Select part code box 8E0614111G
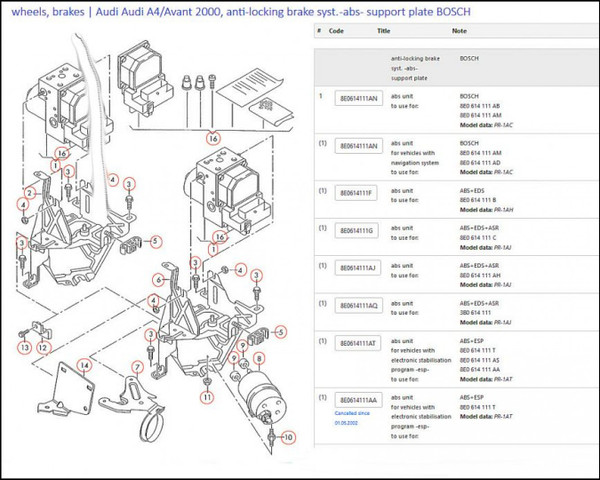The image size is (600, 480). (359, 231)
